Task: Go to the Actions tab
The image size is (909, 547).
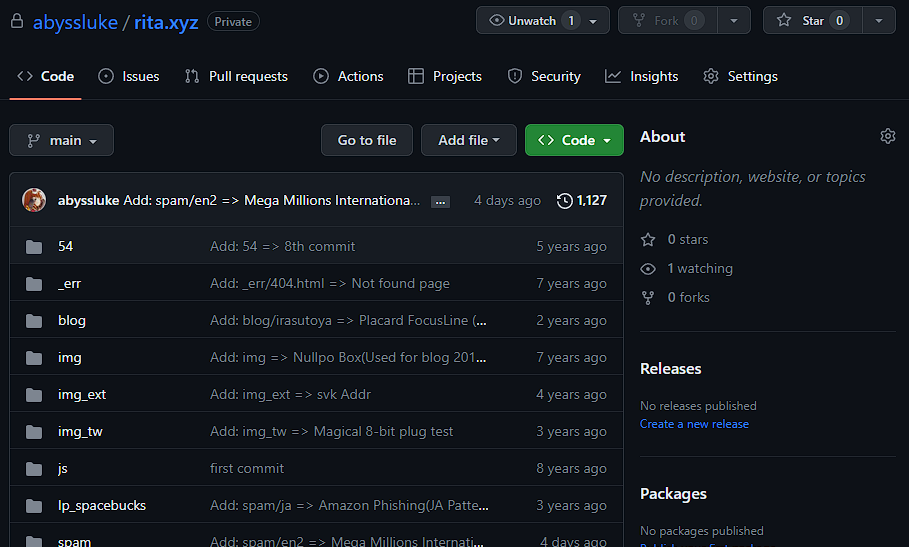Action: point(348,76)
